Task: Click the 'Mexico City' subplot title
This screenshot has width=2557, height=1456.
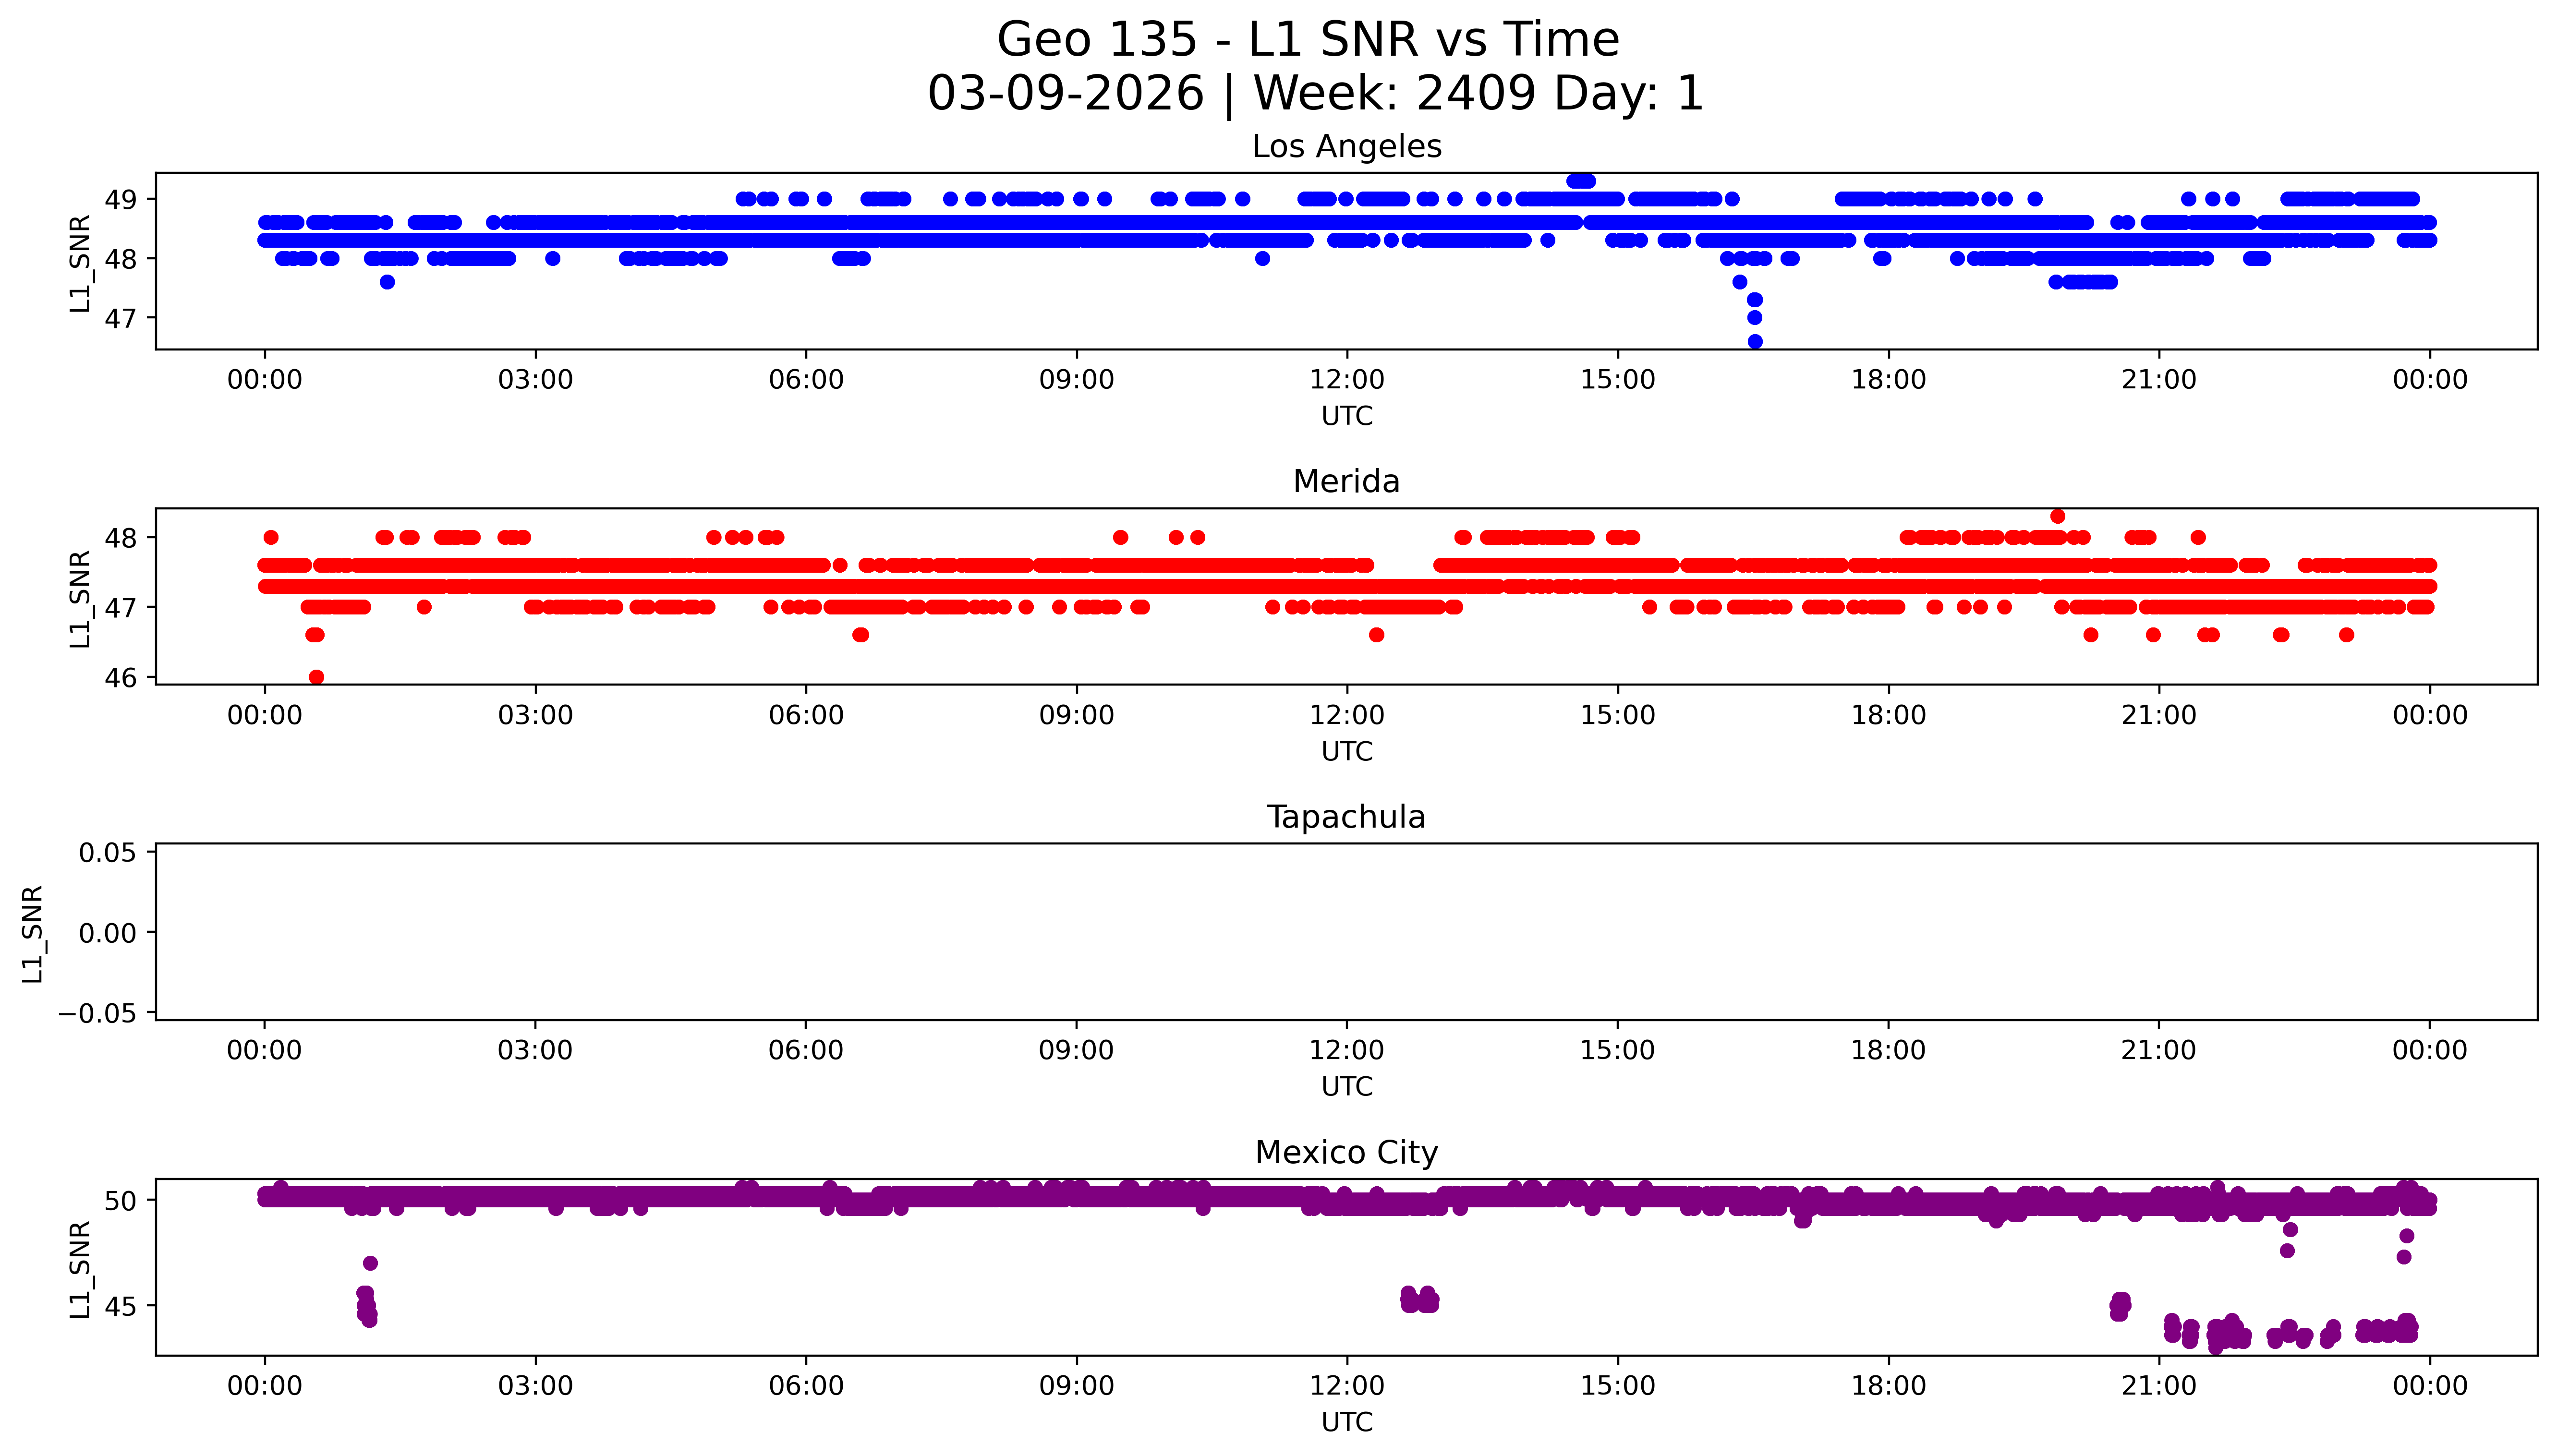Action: click(1346, 1153)
